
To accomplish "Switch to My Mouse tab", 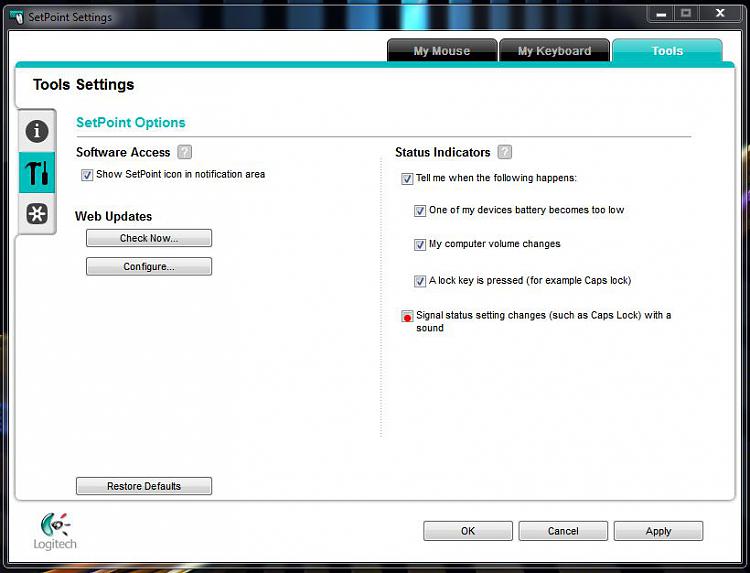I will pos(442,51).
